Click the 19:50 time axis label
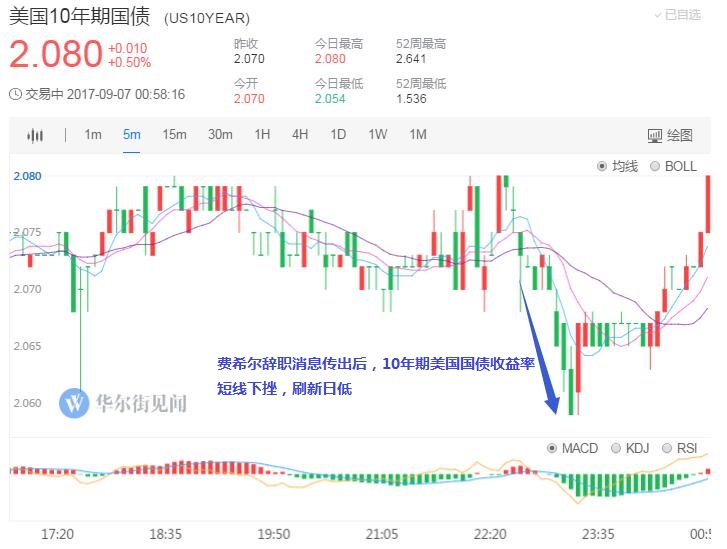 274,534
